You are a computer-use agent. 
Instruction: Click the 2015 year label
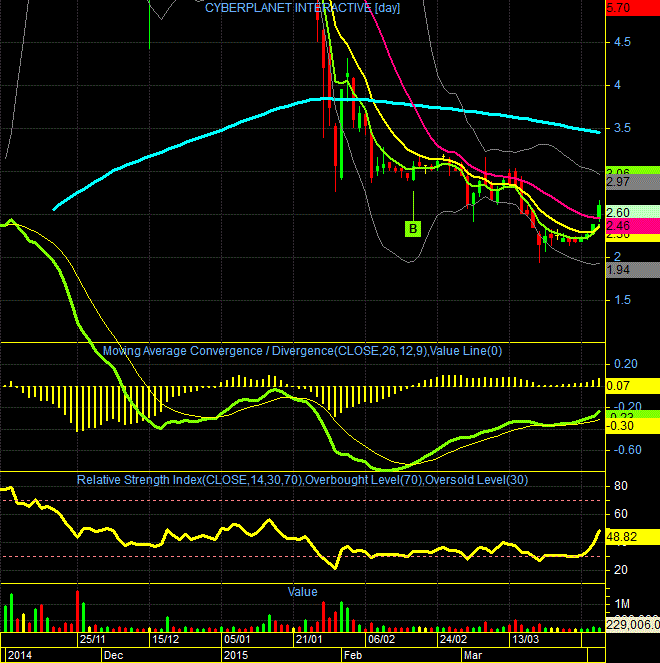pyautogui.click(x=236, y=655)
